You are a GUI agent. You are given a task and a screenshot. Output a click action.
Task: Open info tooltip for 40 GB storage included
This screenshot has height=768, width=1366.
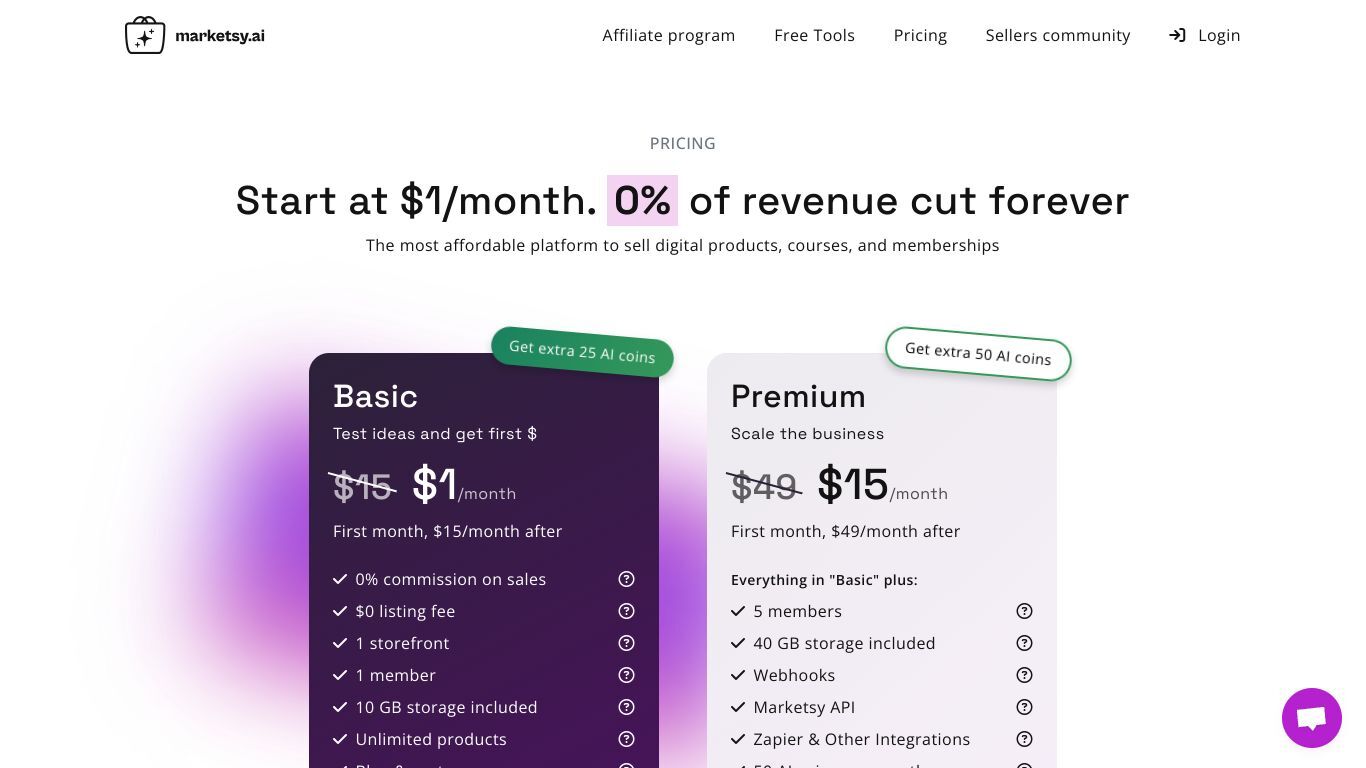point(1024,643)
